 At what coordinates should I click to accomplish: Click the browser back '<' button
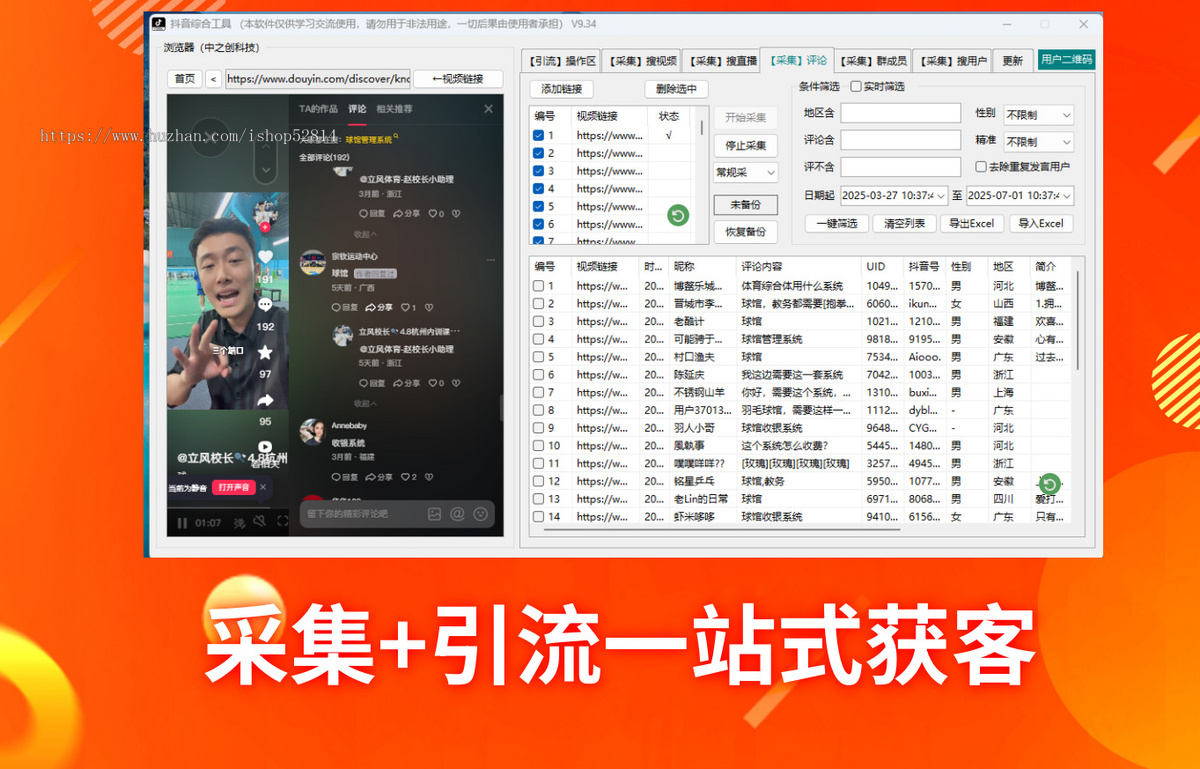[x=214, y=79]
